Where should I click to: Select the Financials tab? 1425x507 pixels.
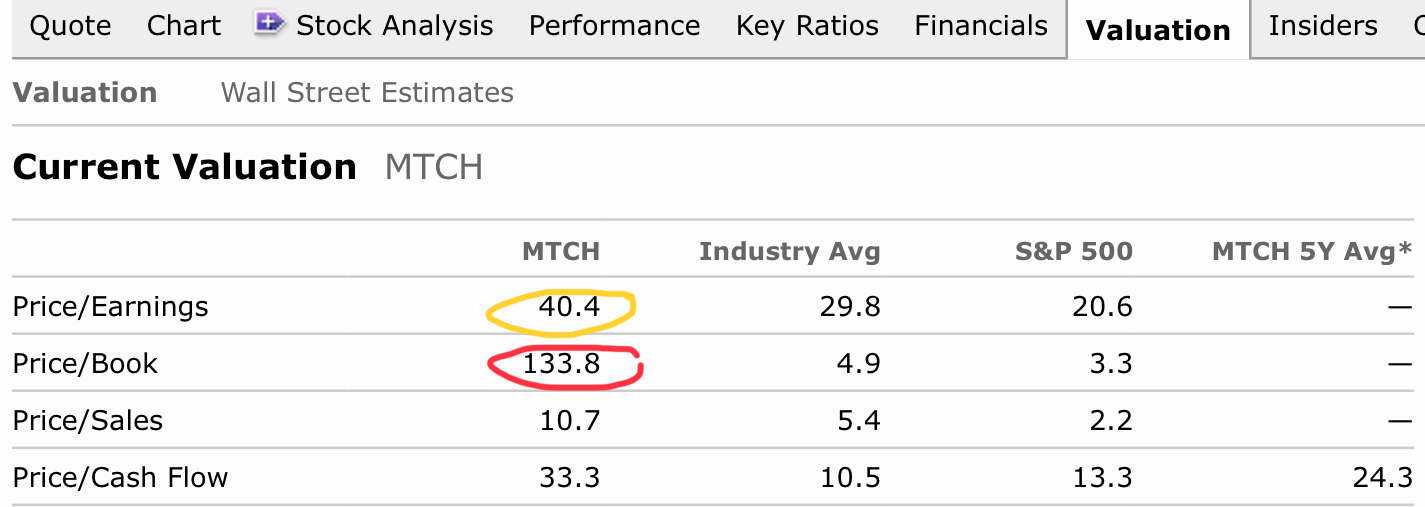981,26
